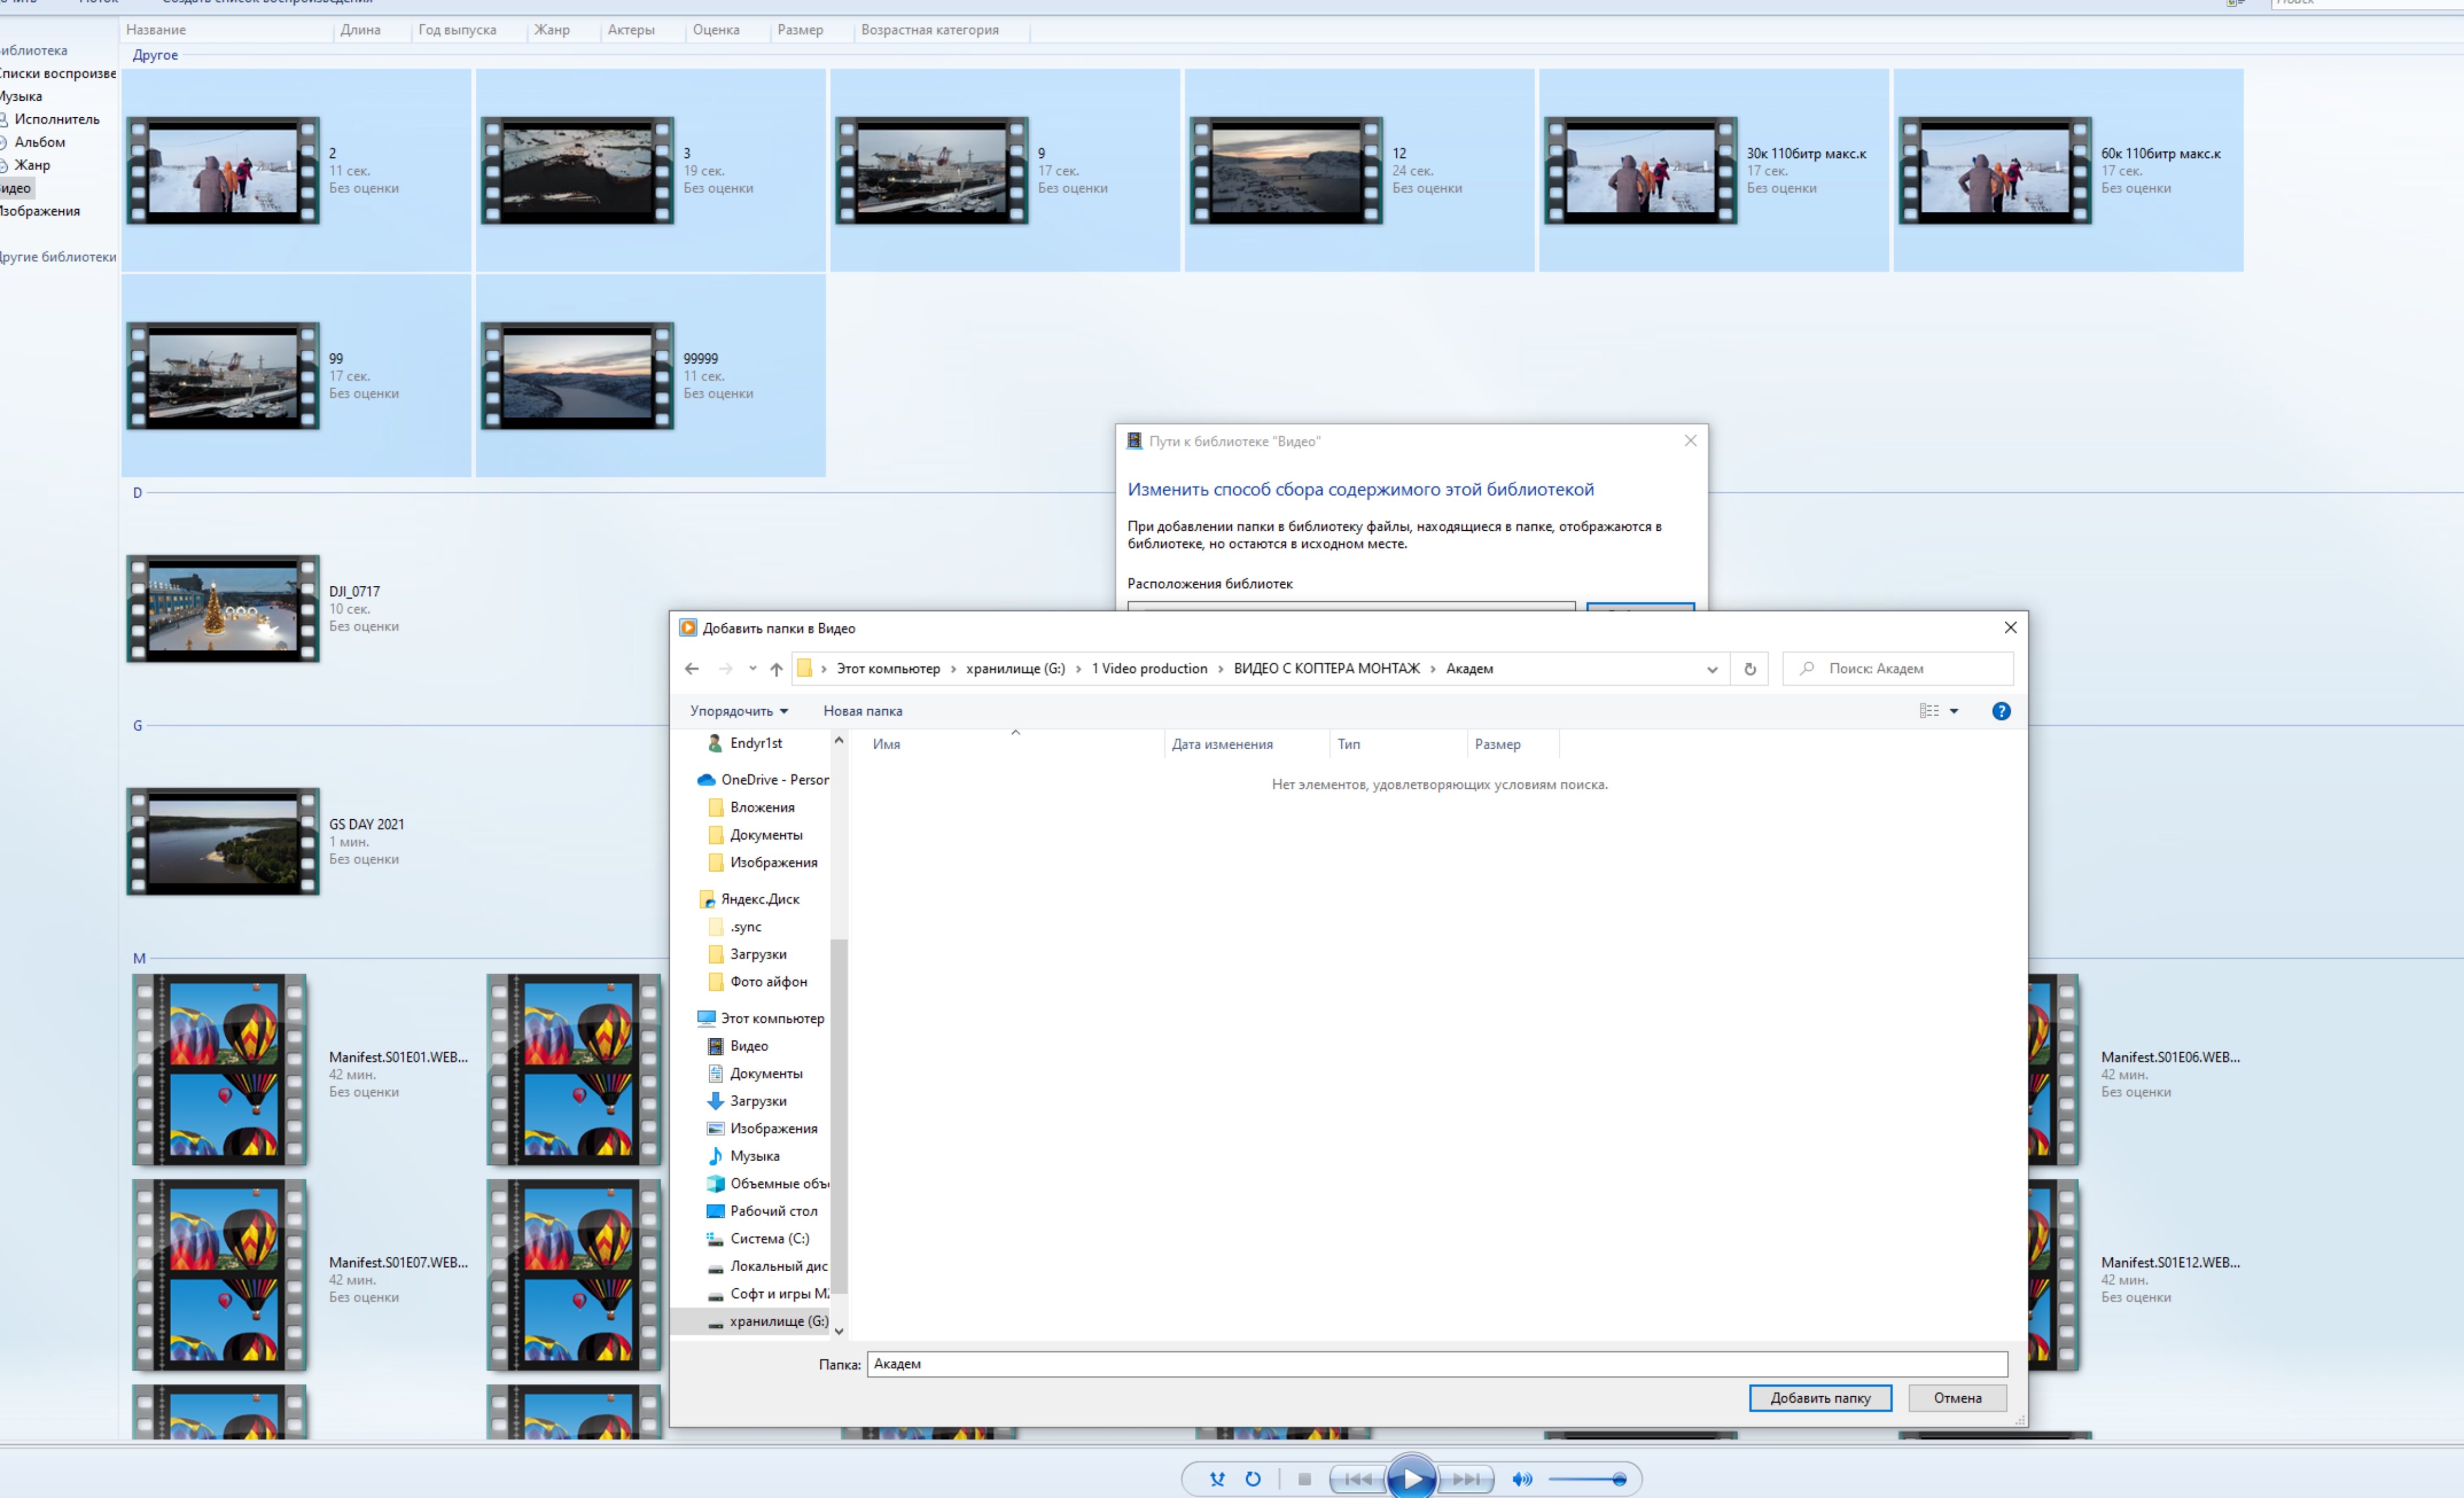Sort by Дата изменения column header
The image size is (2464, 1498).
pyautogui.click(x=1222, y=744)
